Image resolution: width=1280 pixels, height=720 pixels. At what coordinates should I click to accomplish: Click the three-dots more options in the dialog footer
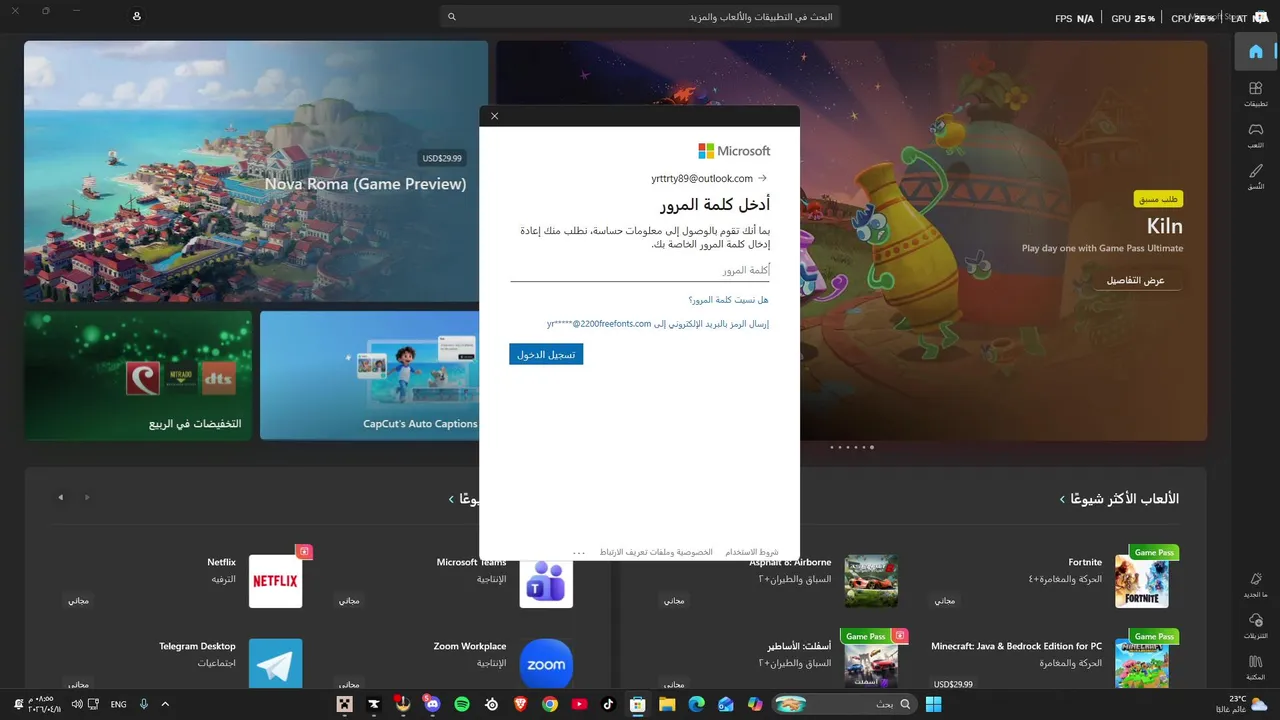click(x=579, y=552)
